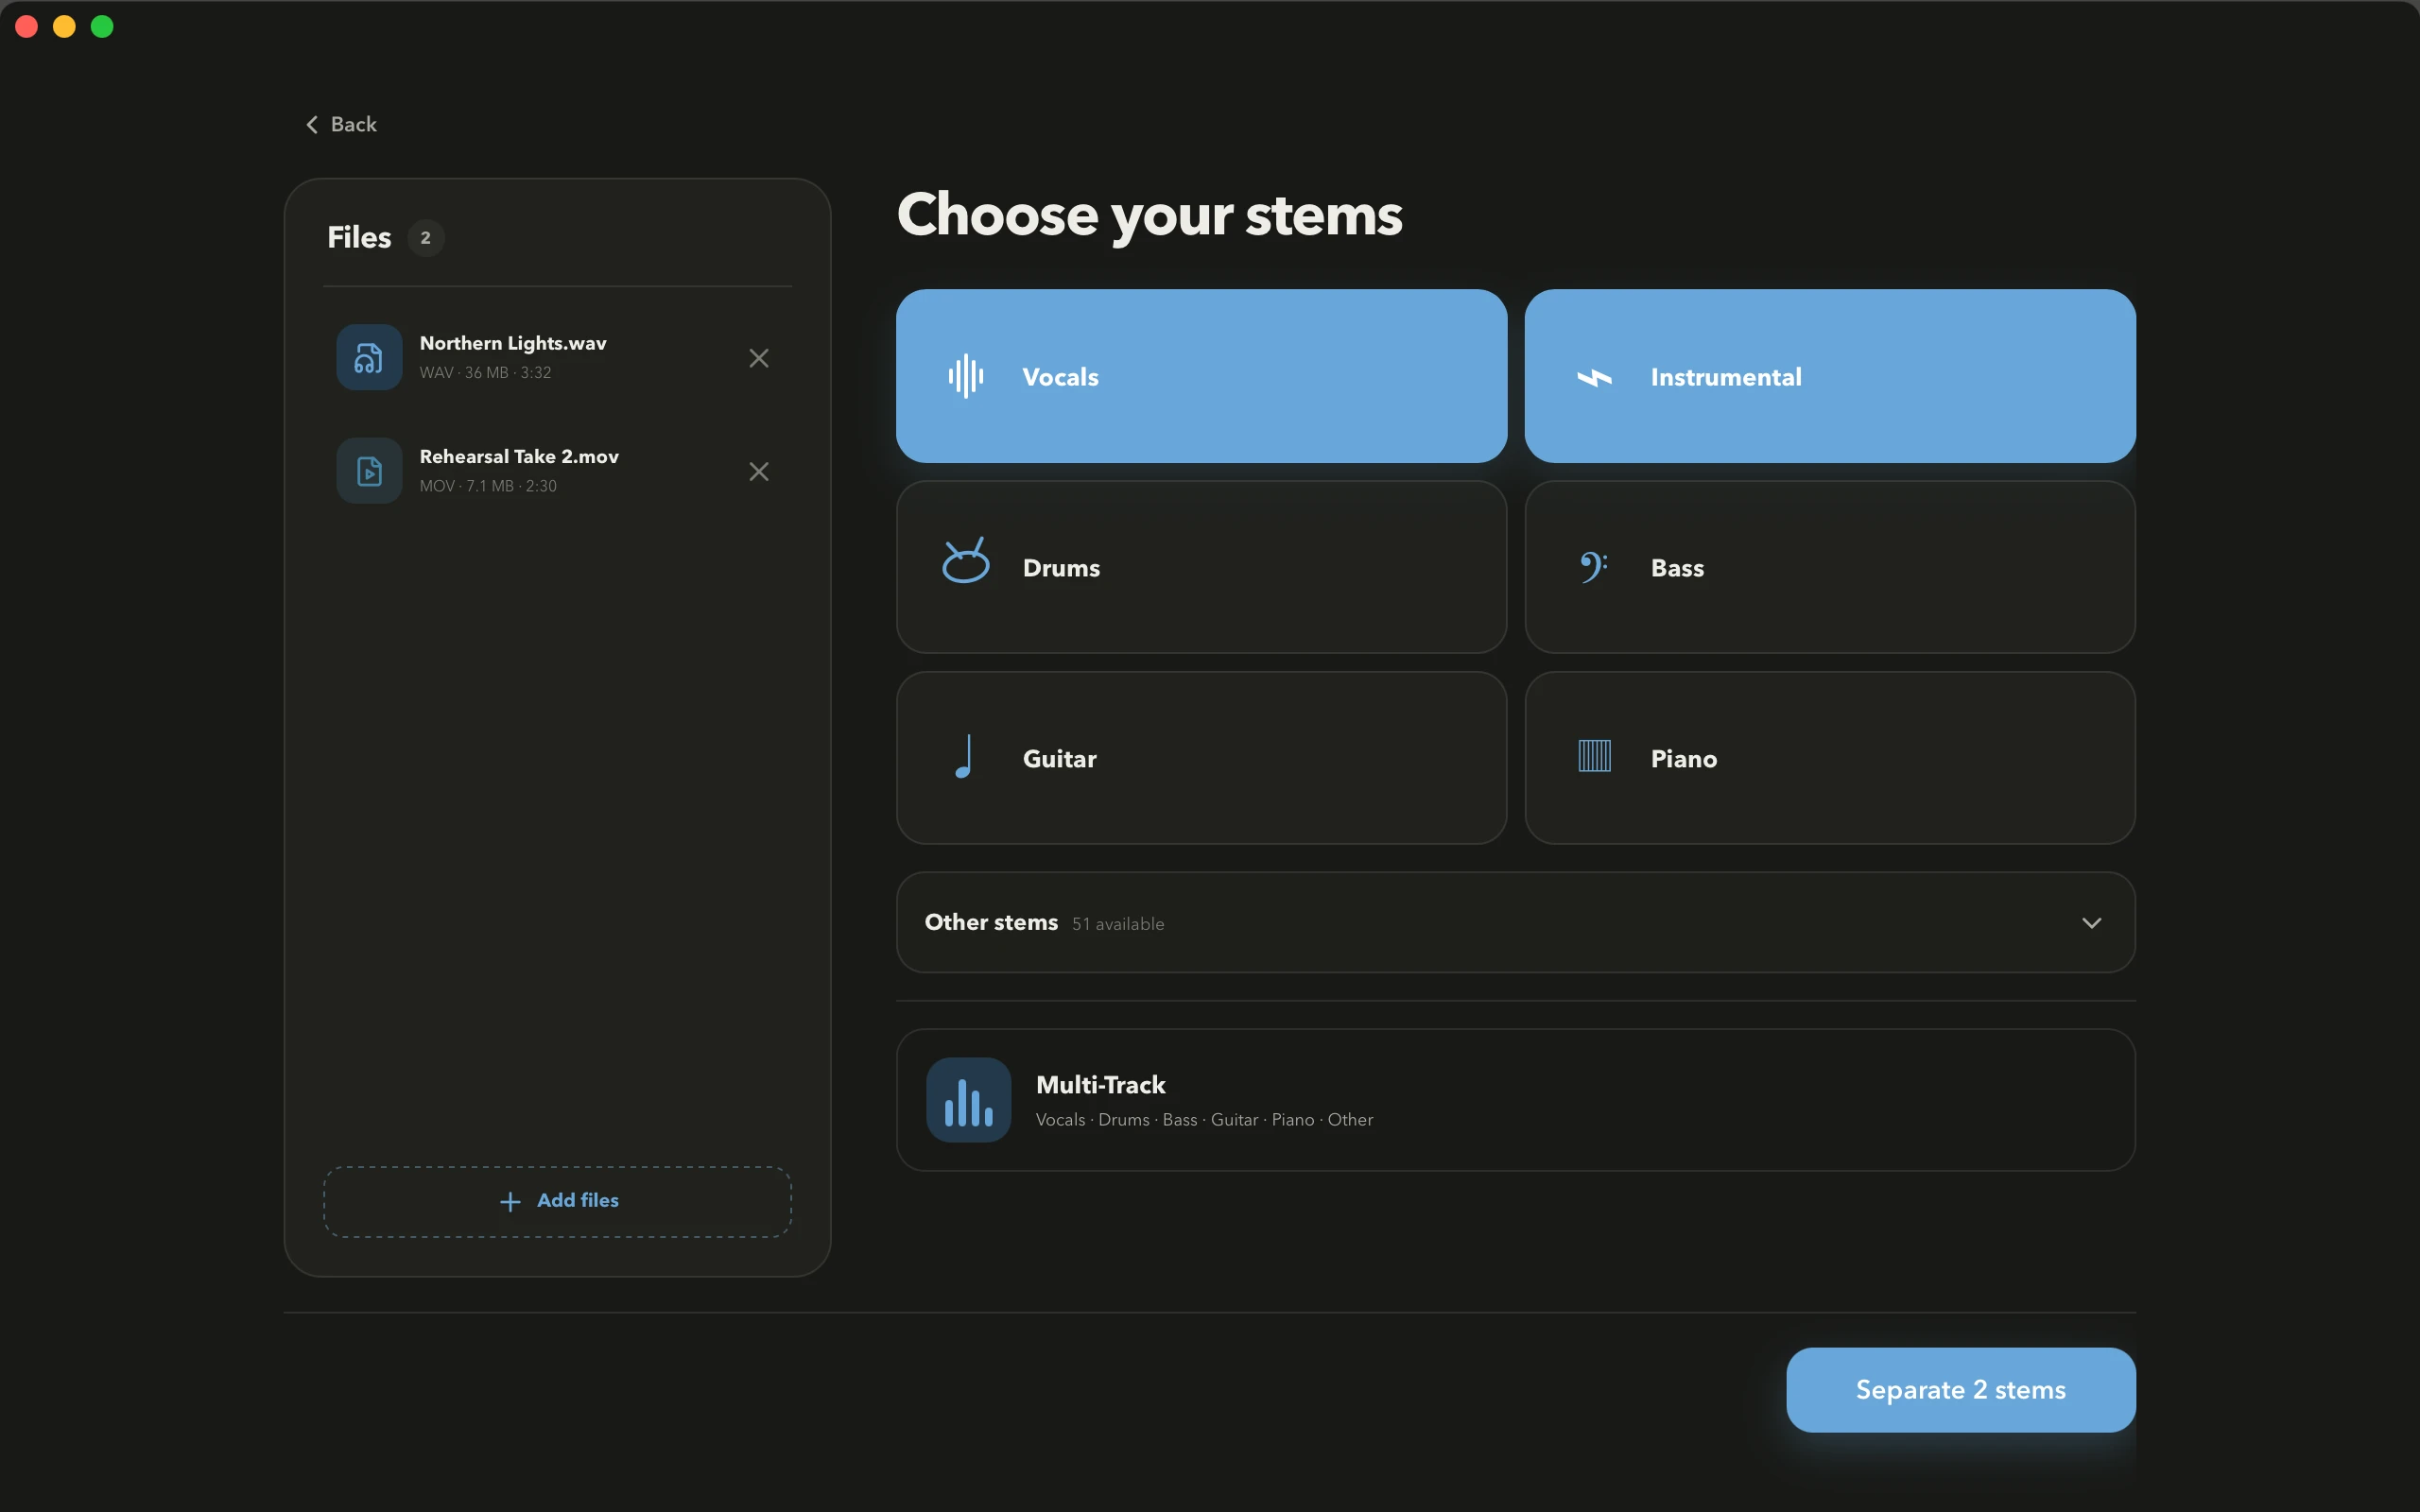Click the Guitar note icon
The width and height of the screenshot is (2420, 1512).
click(x=964, y=757)
